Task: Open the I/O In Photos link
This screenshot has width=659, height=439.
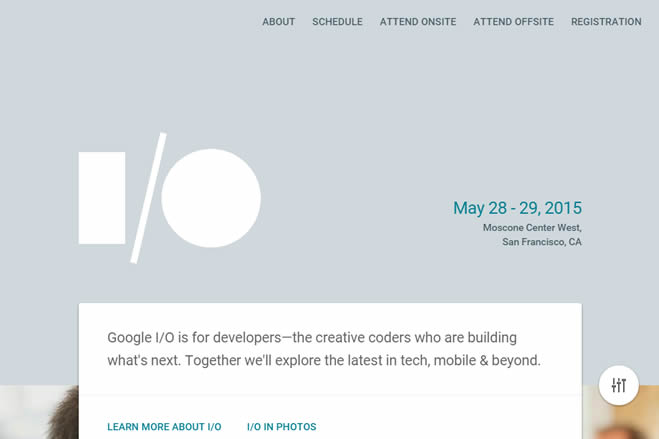Action: [282, 427]
